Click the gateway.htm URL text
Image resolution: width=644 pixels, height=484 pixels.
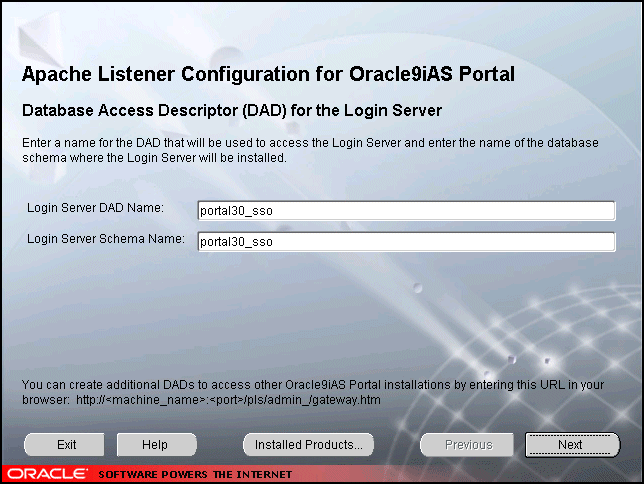[x=228, y=400]
